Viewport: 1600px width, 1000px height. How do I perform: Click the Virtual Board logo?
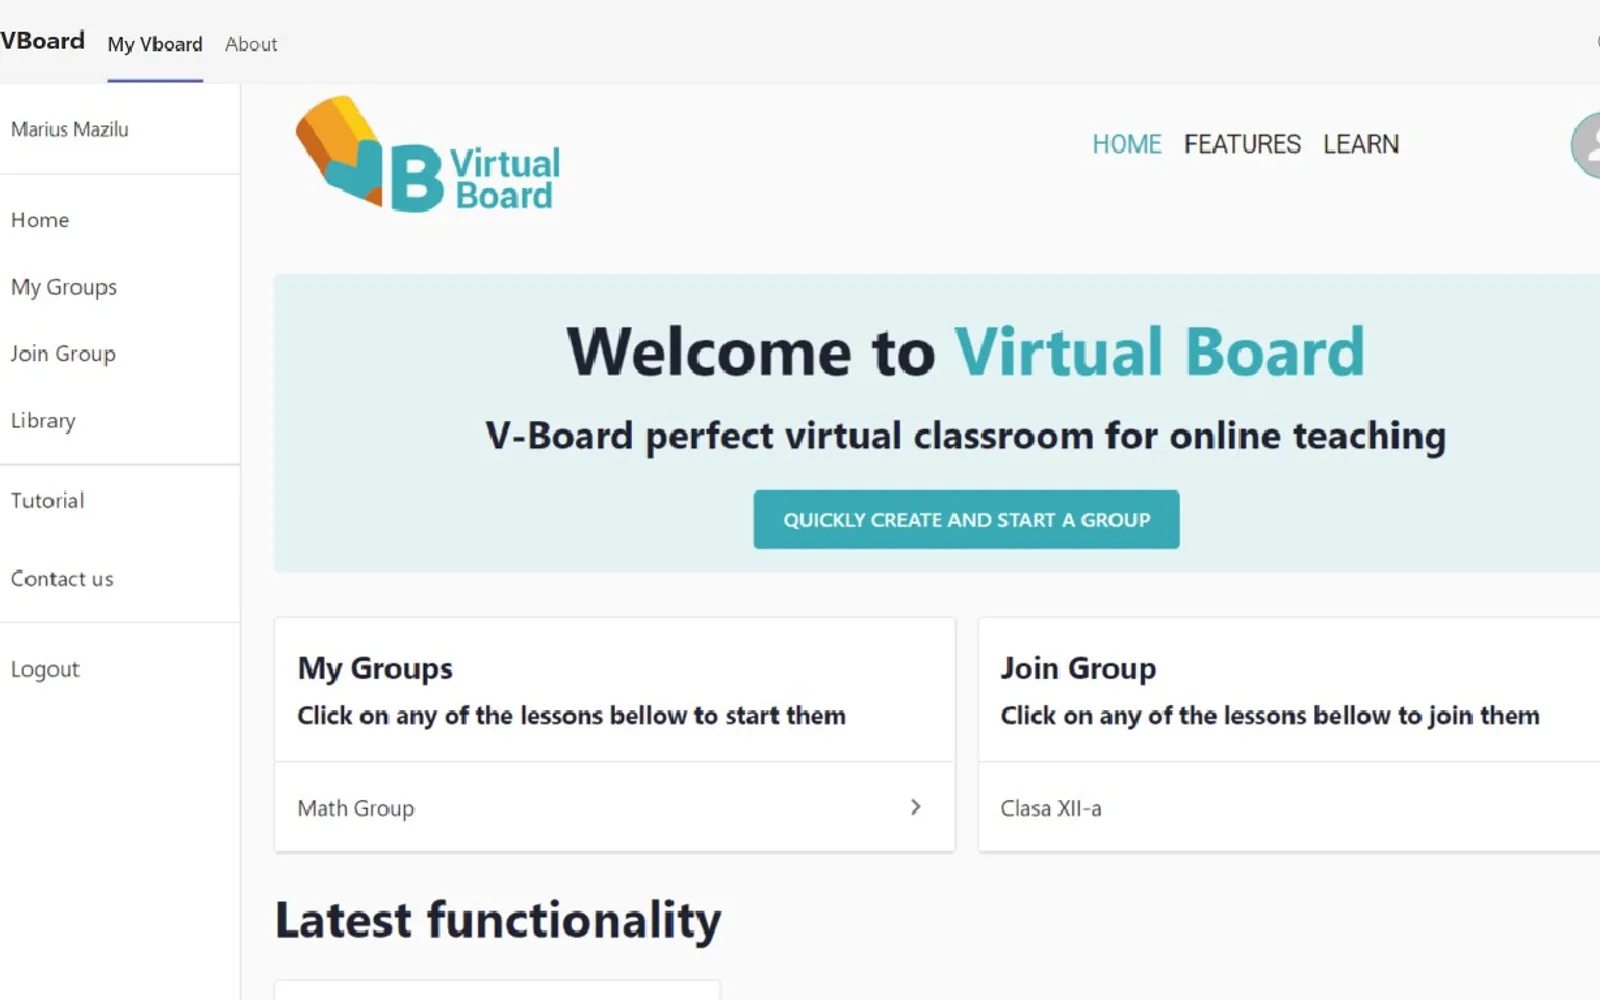(x=428, y=154)
